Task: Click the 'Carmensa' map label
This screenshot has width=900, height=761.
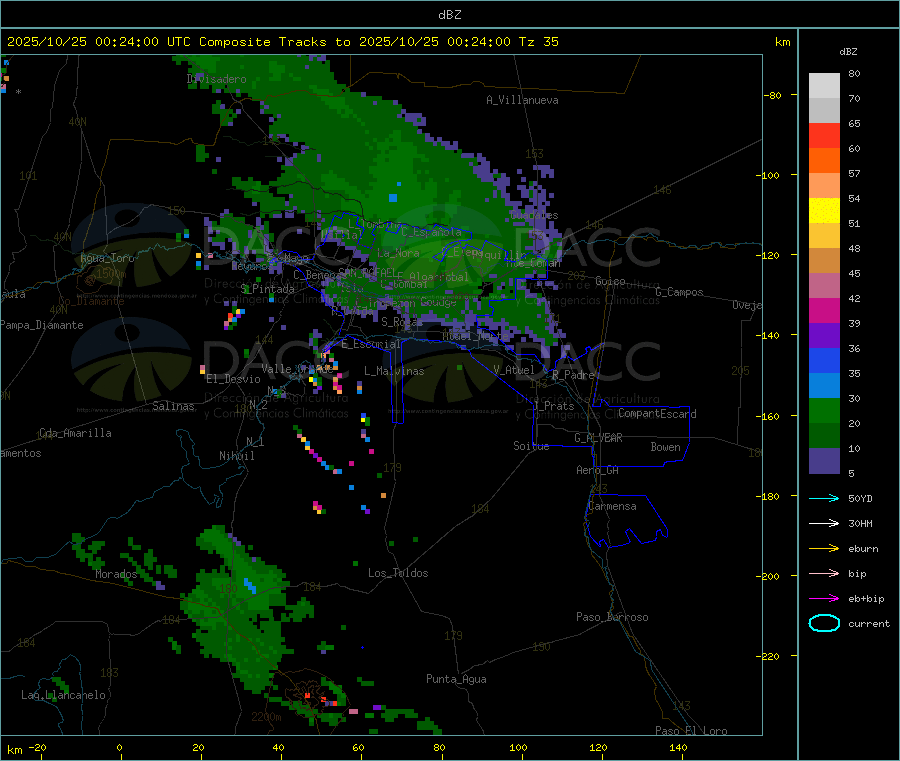Action: pos(612,506)
